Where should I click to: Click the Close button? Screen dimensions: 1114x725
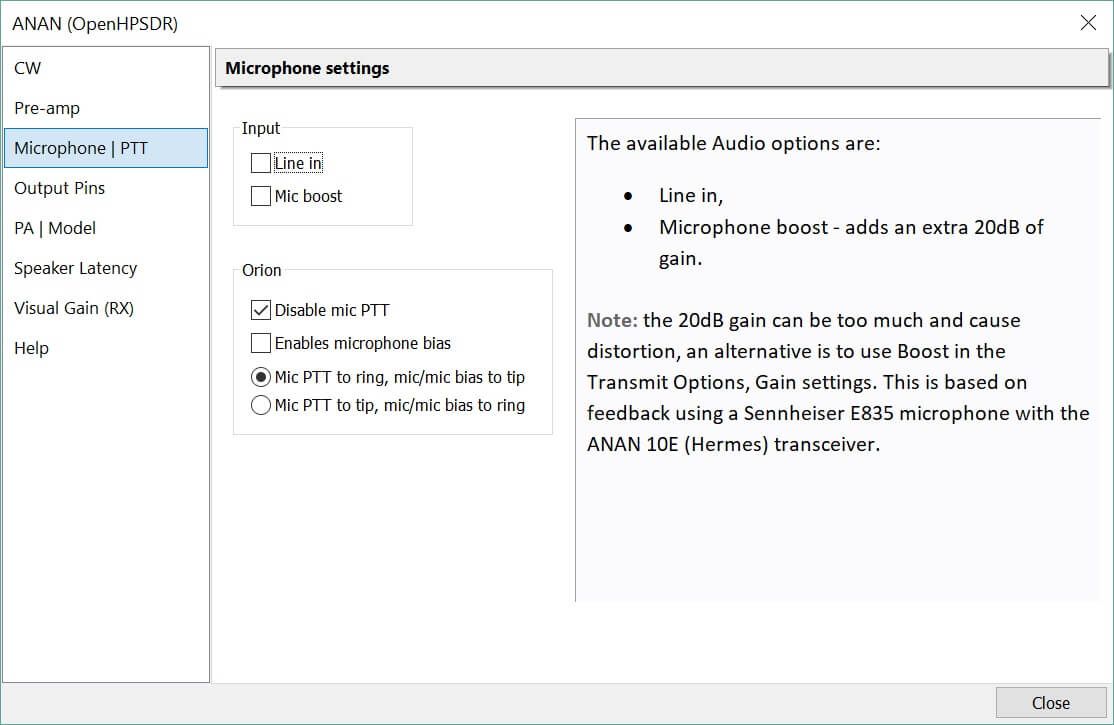(x=1050, y=703)
